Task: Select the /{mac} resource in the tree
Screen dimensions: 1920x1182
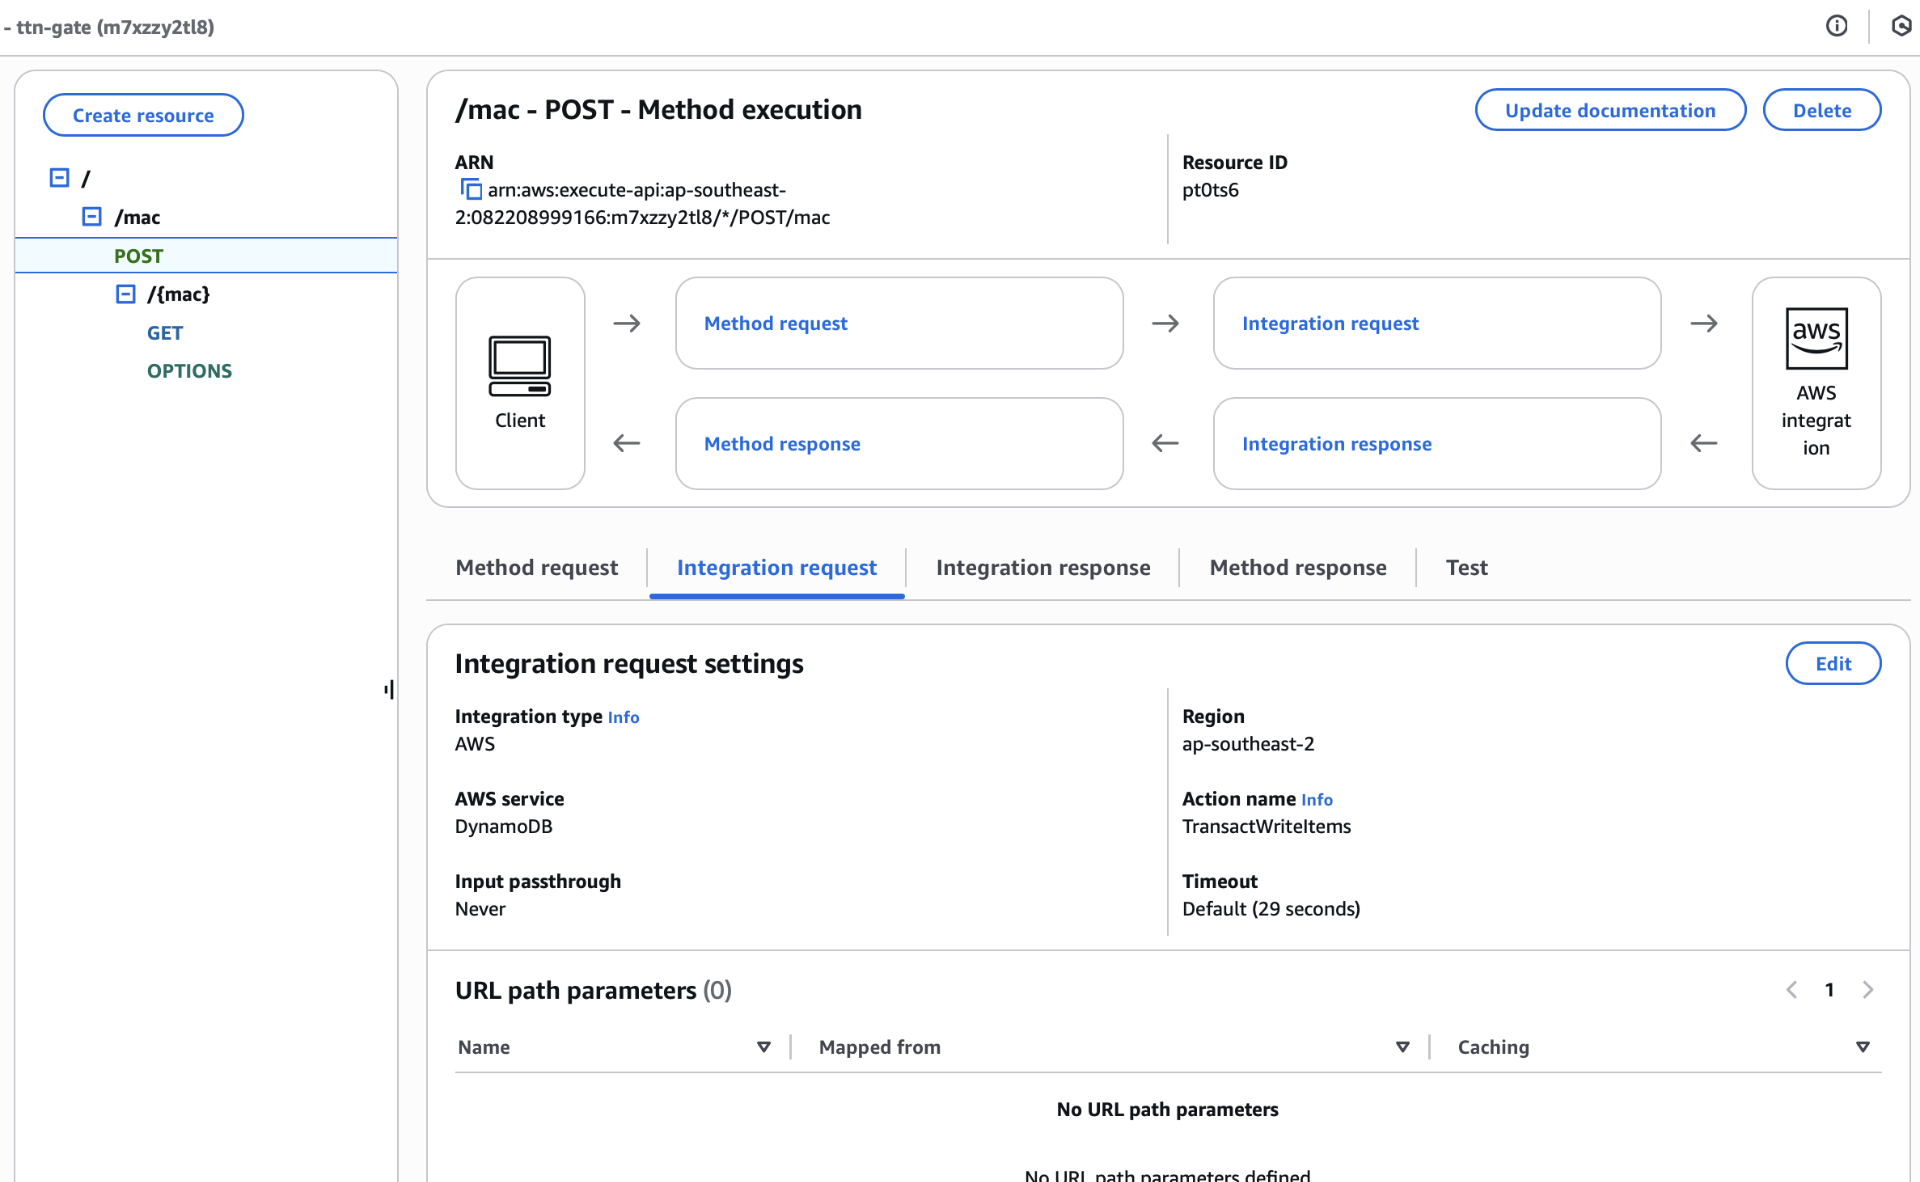Action: (x=178, y=294)
